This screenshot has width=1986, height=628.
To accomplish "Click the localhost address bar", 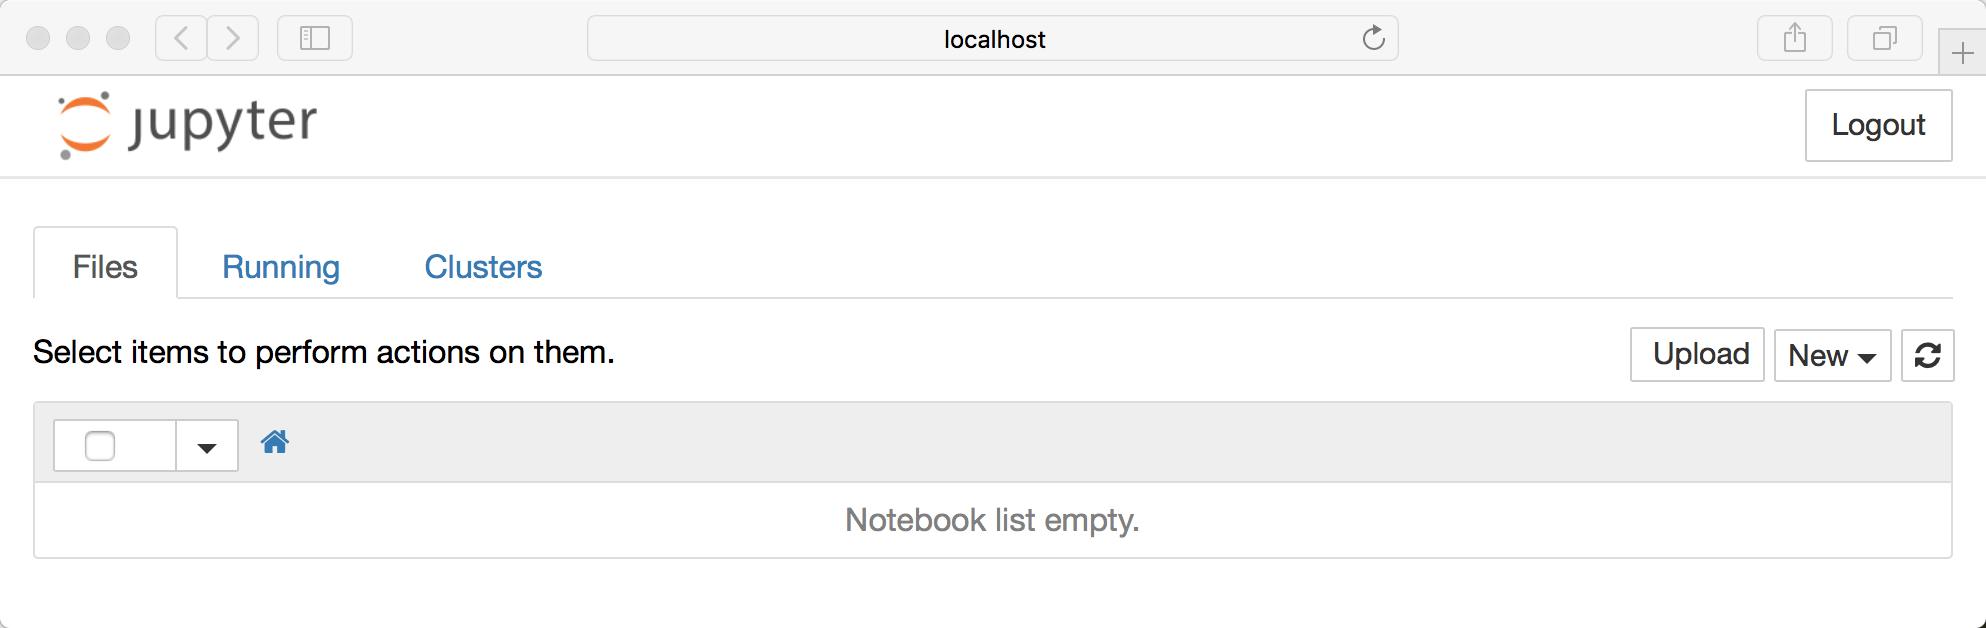I will pos(993,38).
